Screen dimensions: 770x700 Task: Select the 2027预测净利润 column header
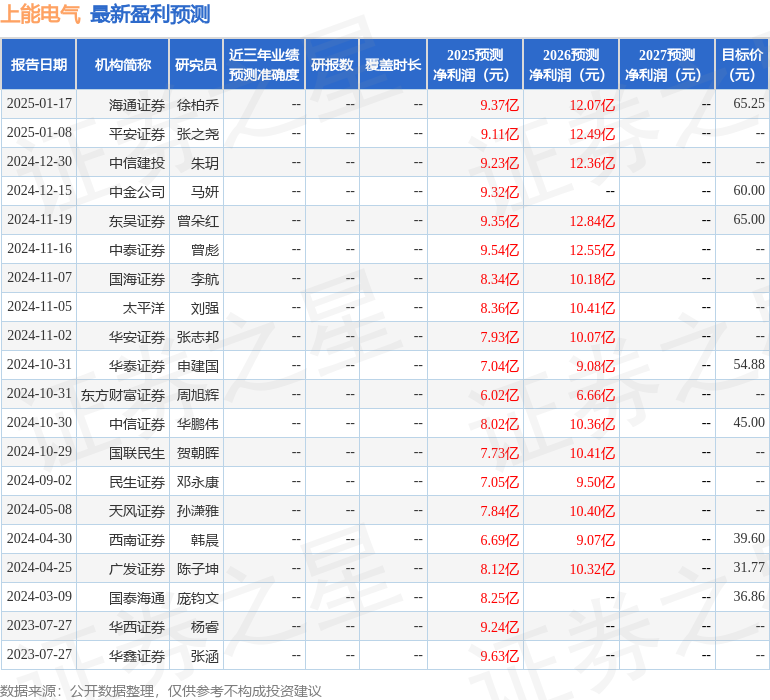point(667,65)
